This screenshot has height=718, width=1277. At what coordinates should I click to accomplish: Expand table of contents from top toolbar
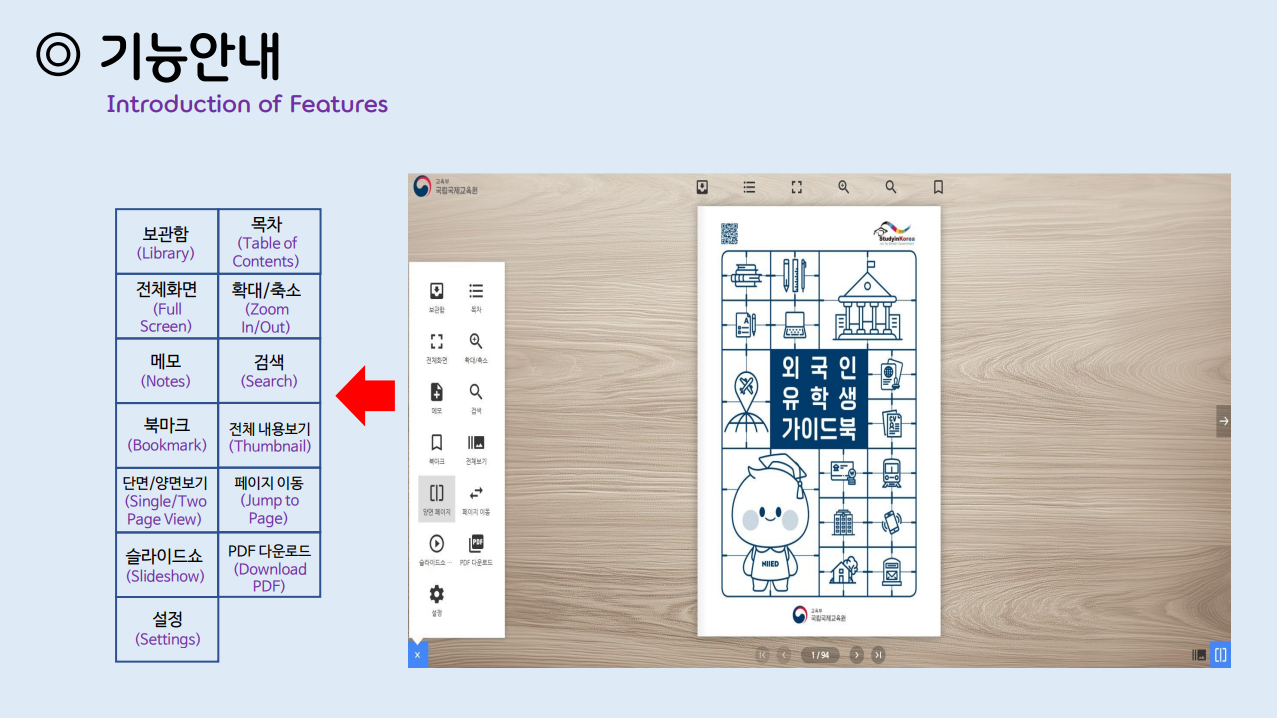pos(749,187)
